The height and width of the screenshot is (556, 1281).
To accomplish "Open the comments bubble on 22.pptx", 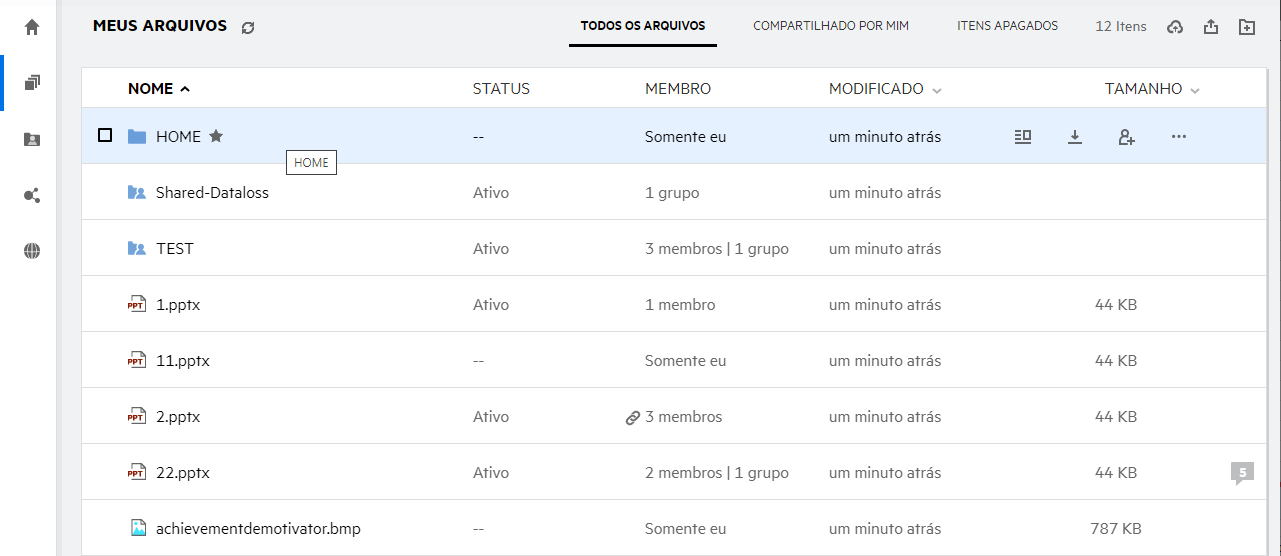I will [x=1242, y=473].
